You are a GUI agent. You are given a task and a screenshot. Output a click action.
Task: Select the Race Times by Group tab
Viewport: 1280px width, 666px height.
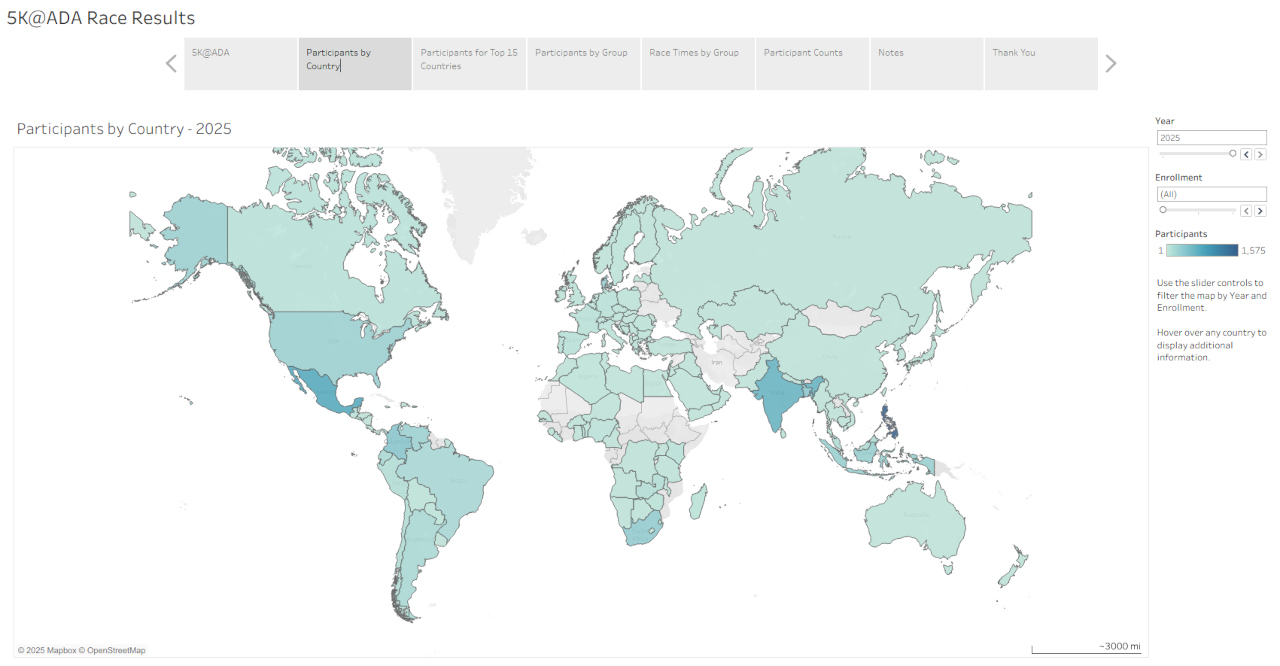coord(698,64)
